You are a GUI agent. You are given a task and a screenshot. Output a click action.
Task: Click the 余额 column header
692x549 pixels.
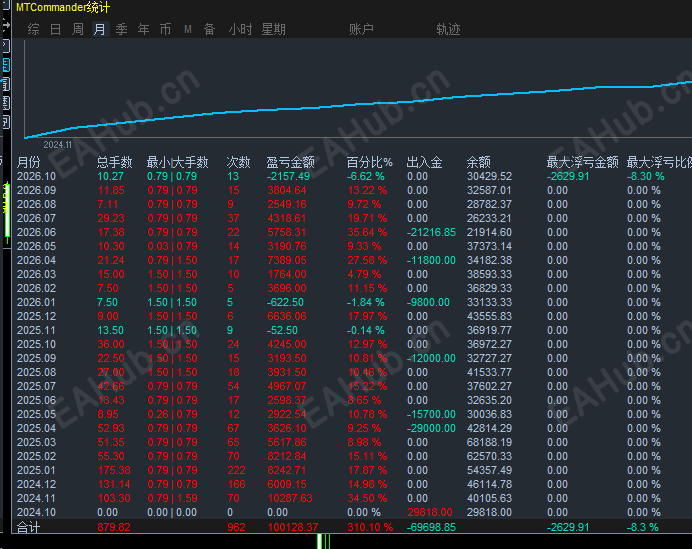478,162
